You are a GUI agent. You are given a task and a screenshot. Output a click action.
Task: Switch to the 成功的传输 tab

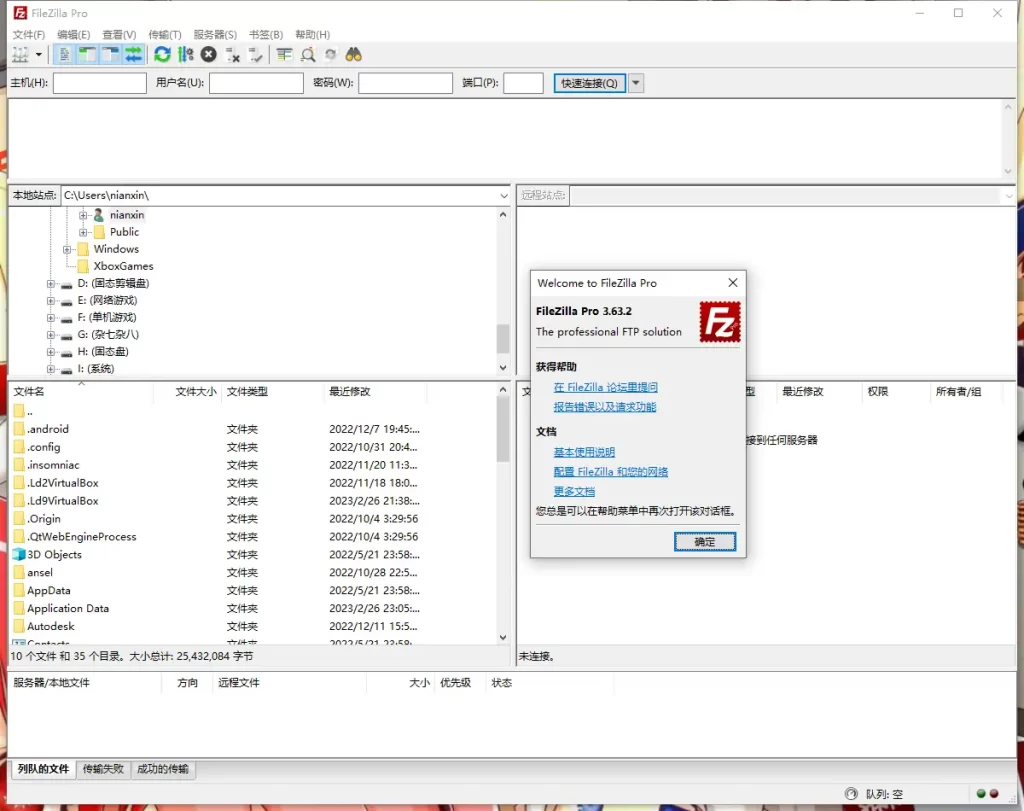tap(163, 769)
